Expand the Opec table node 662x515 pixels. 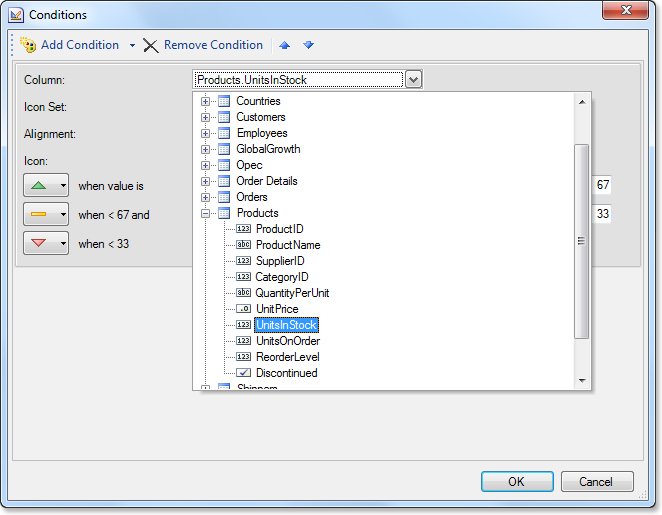point(205,165)
